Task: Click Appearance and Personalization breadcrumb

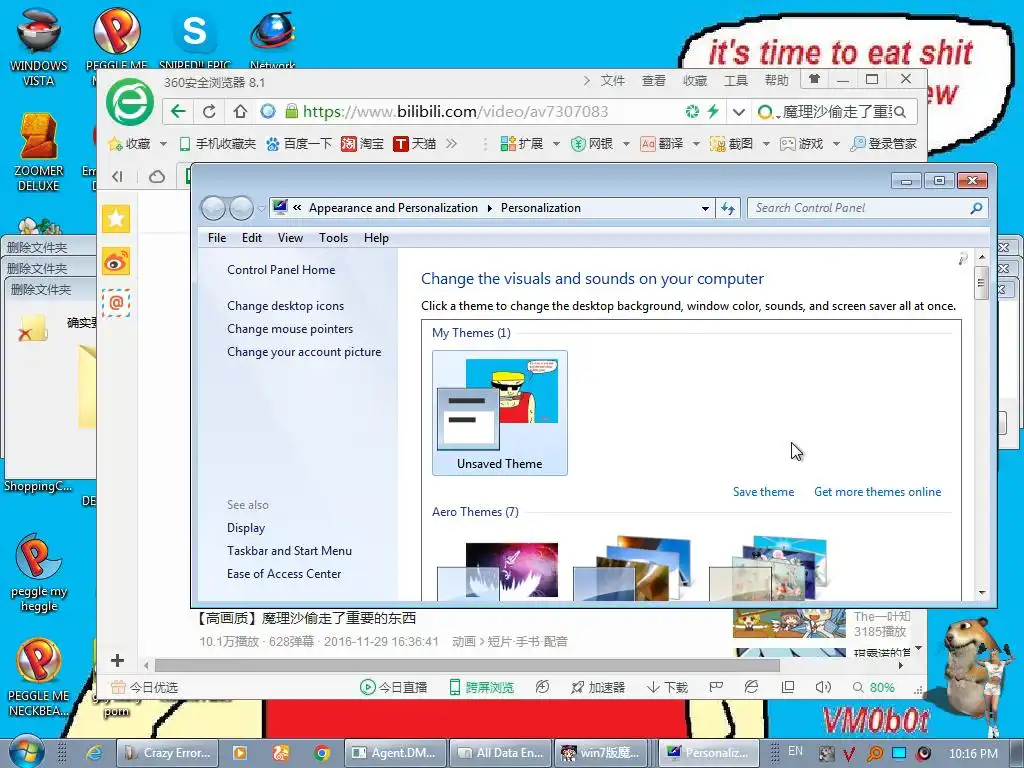Action: [393, 208]
